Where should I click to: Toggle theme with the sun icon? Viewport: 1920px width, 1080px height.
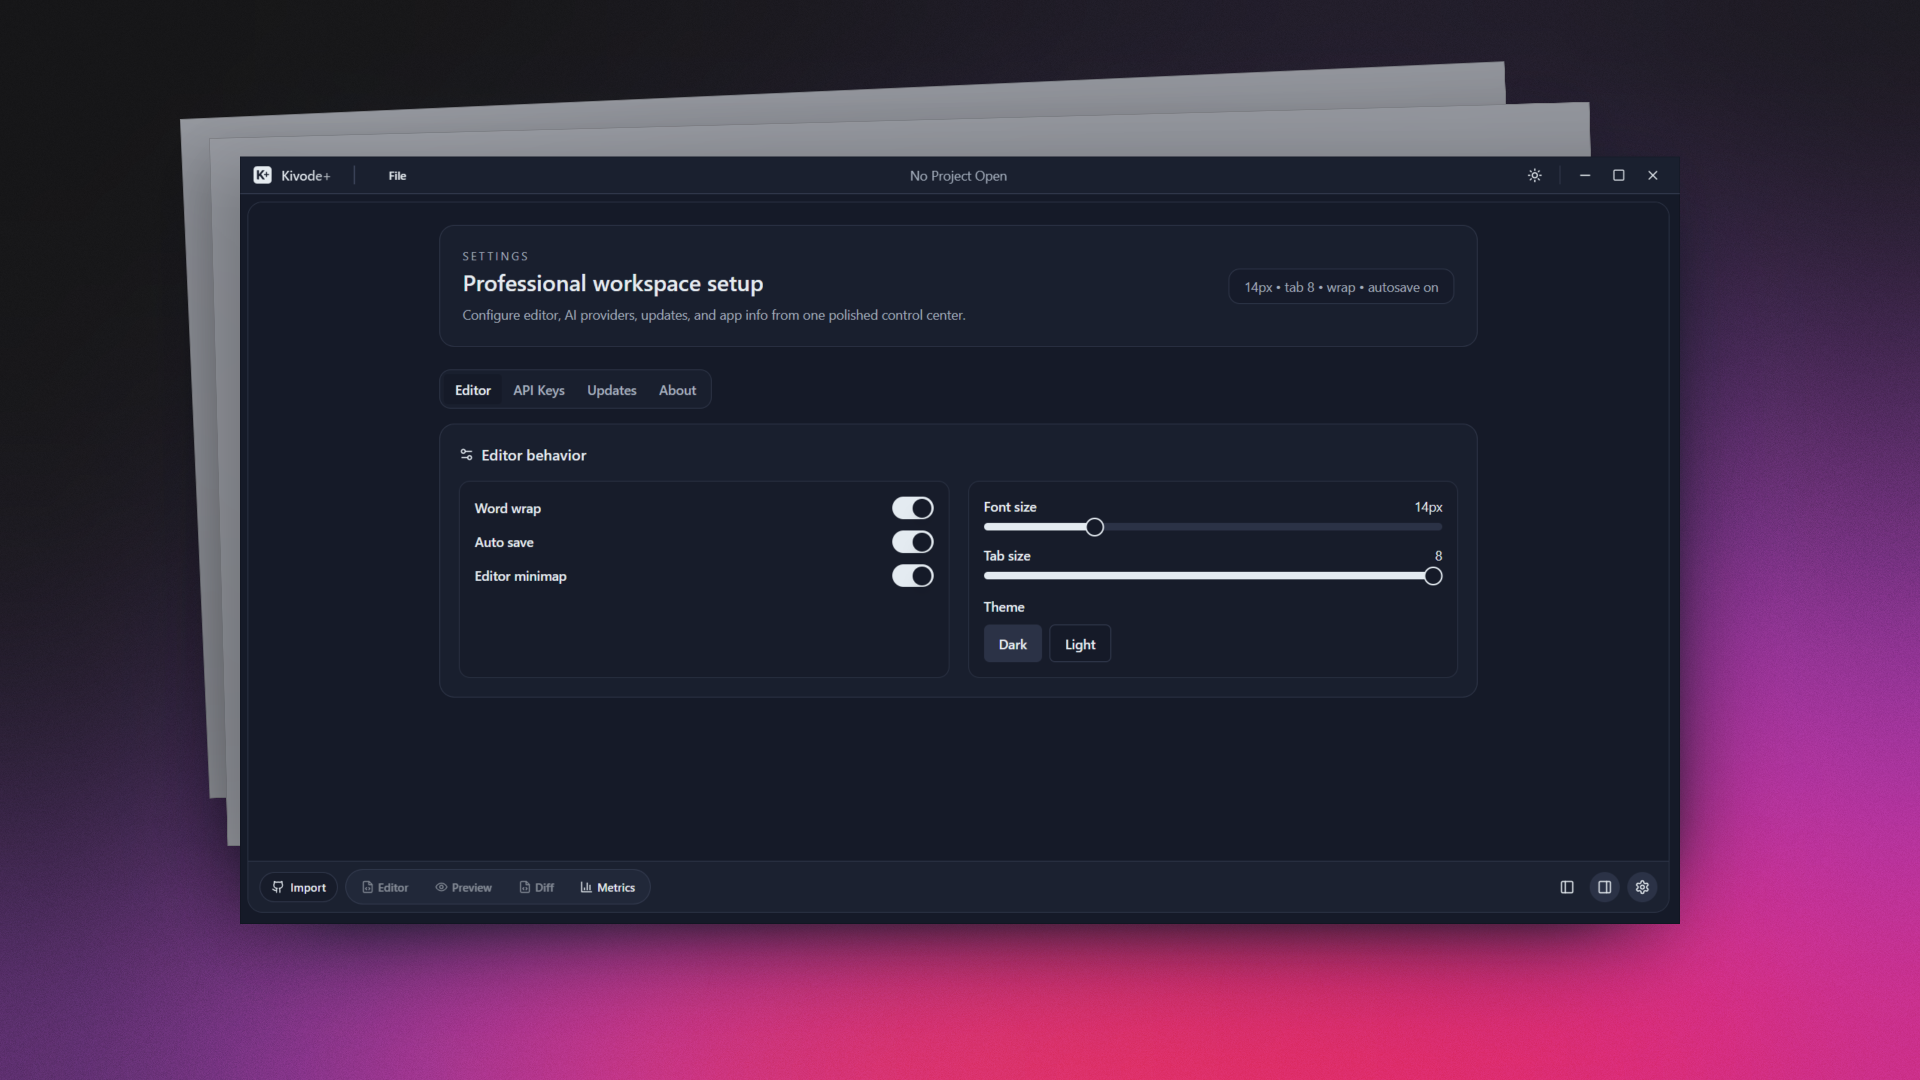1534,175
